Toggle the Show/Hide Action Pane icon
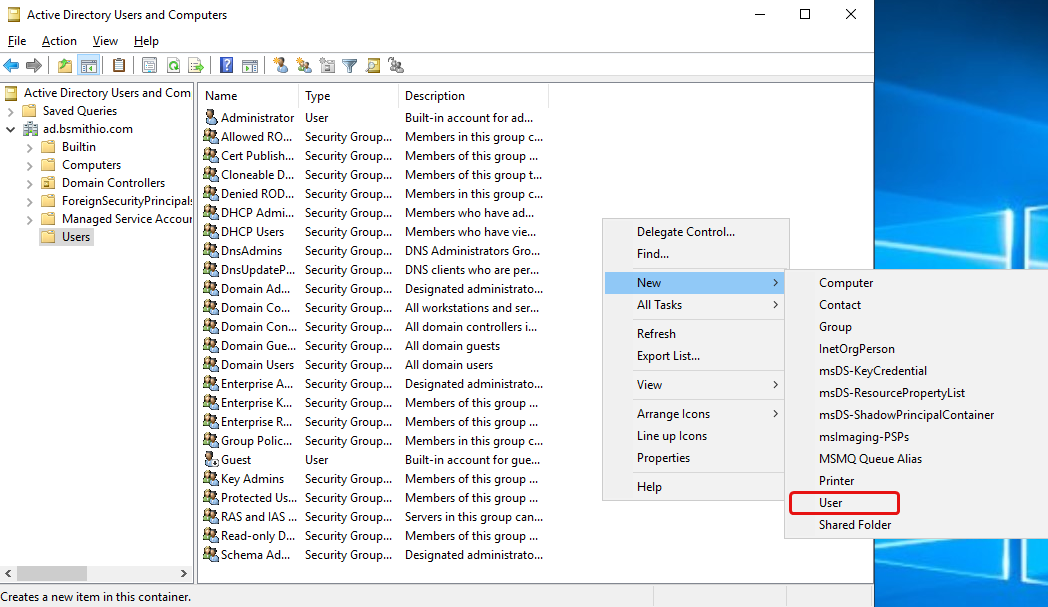 [250, 66]
